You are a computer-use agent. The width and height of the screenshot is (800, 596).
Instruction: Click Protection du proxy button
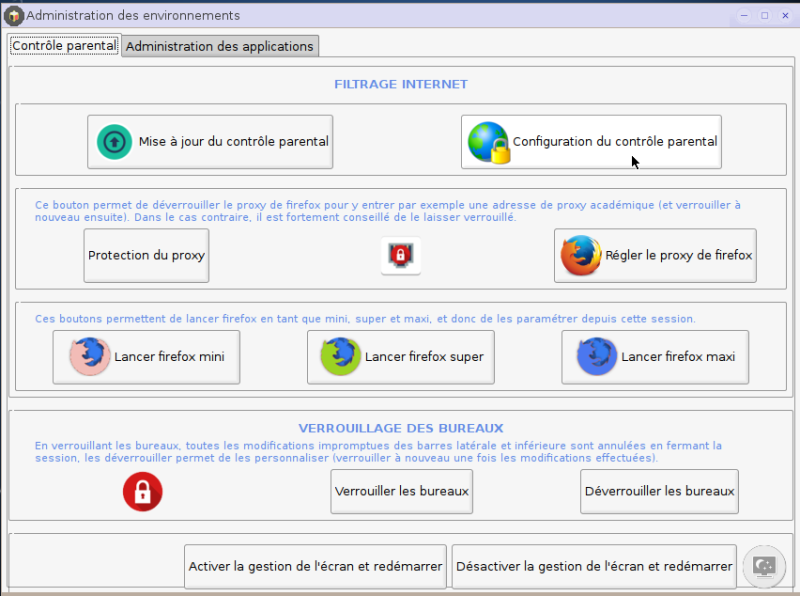(146, 255)
